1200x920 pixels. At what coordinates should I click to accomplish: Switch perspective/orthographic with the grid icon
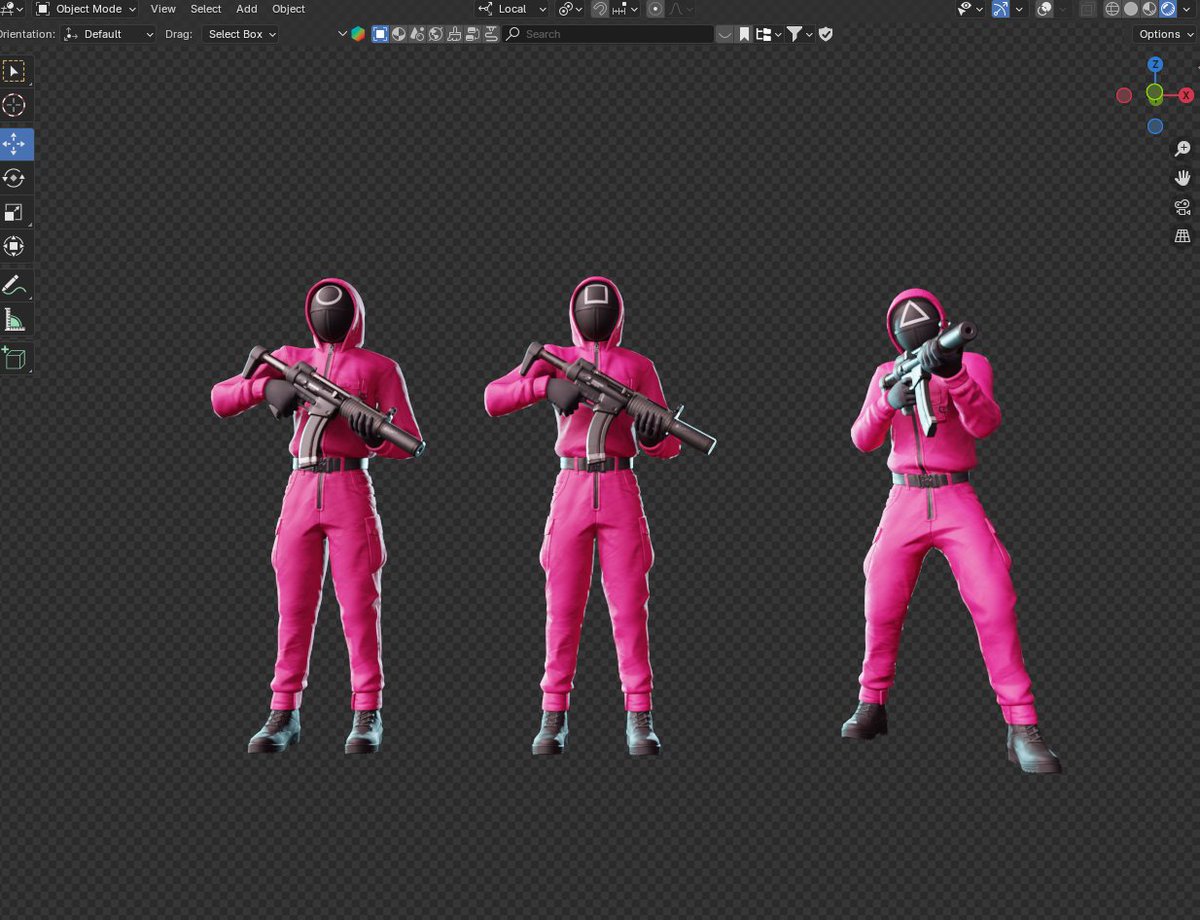[1182, 236]
